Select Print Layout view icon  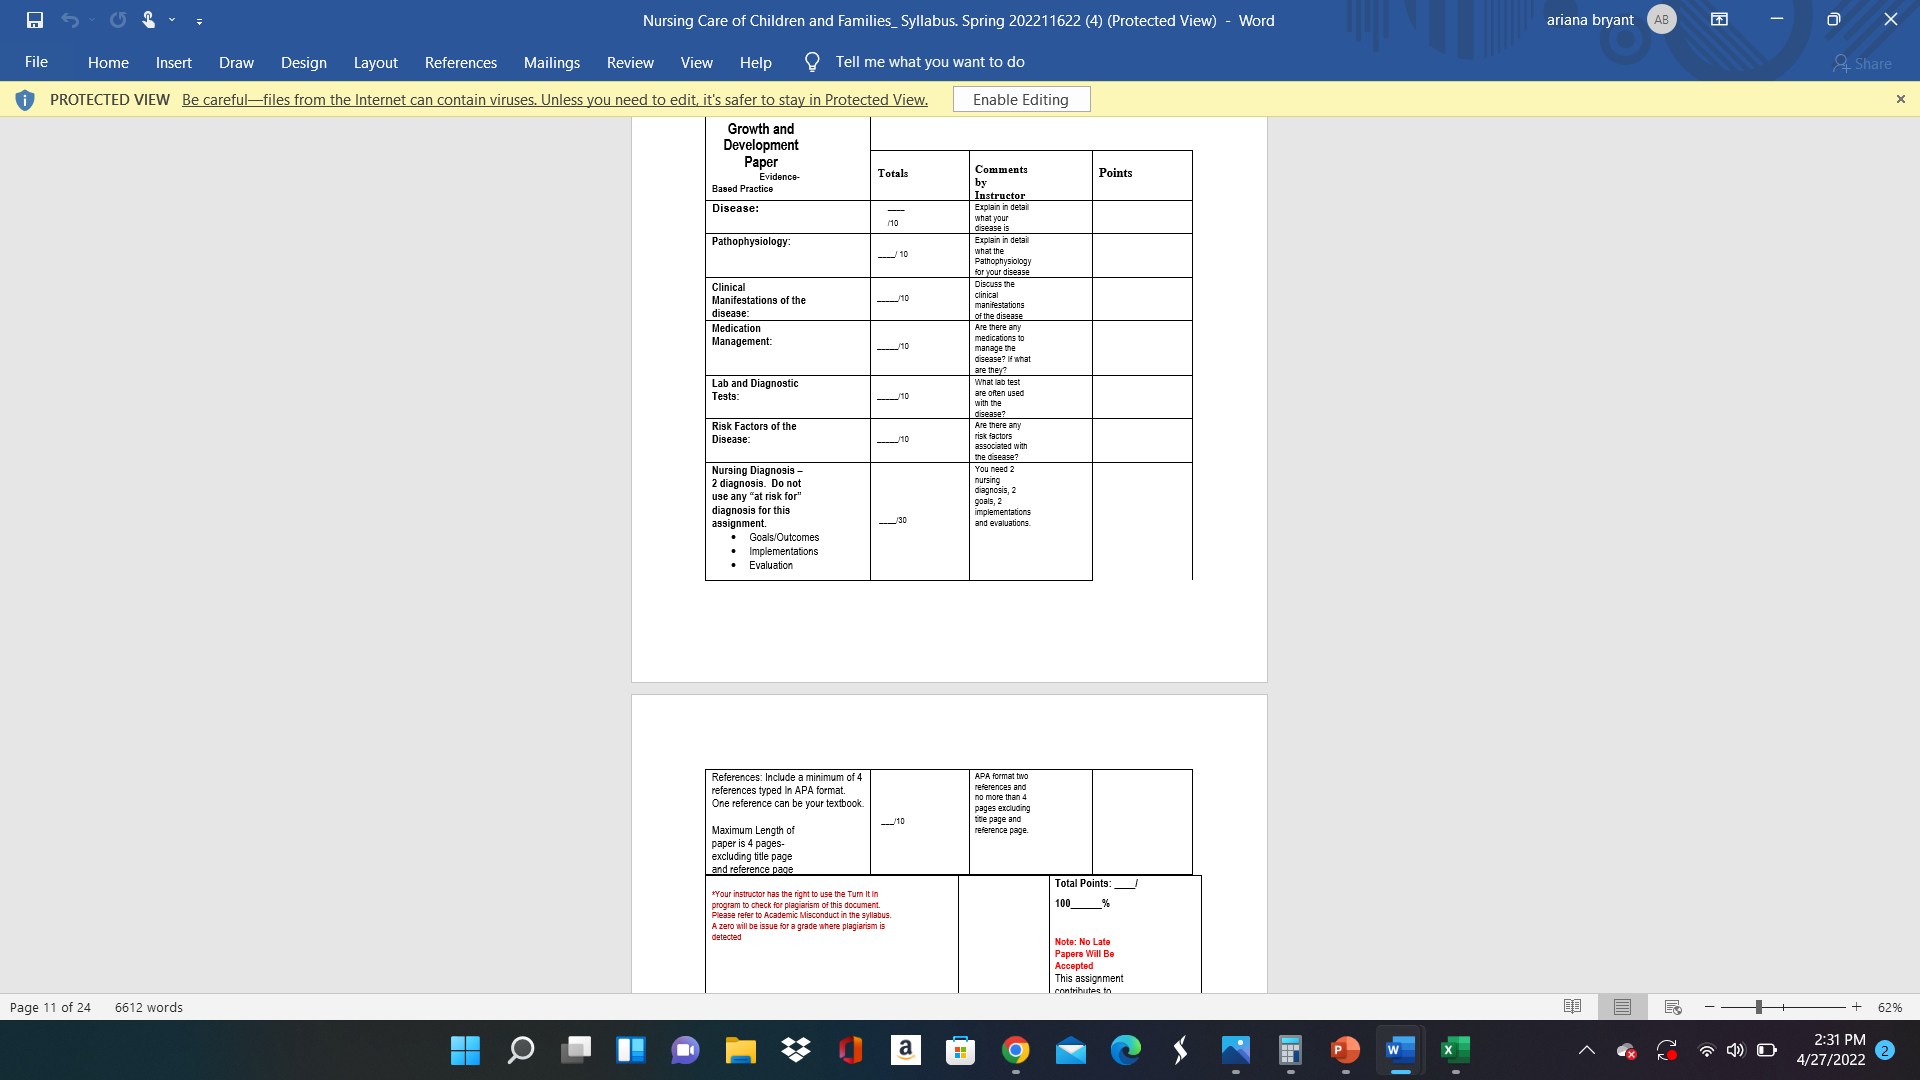tap(1622, 1007)
